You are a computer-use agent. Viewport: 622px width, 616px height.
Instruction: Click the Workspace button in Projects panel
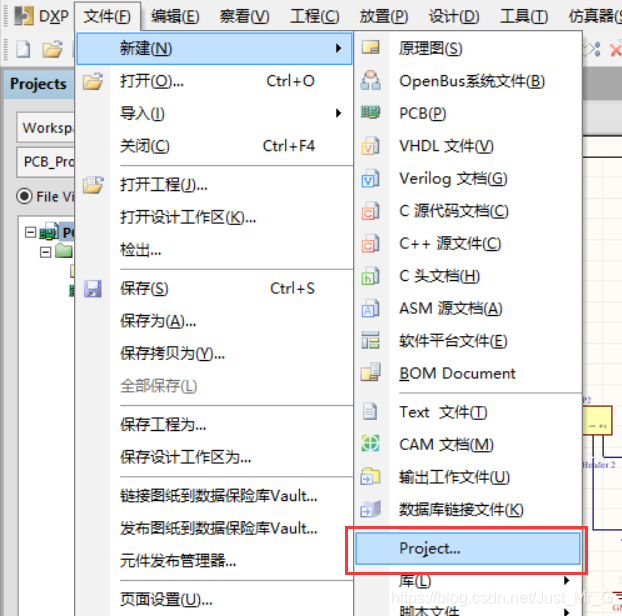coord(45,127)
